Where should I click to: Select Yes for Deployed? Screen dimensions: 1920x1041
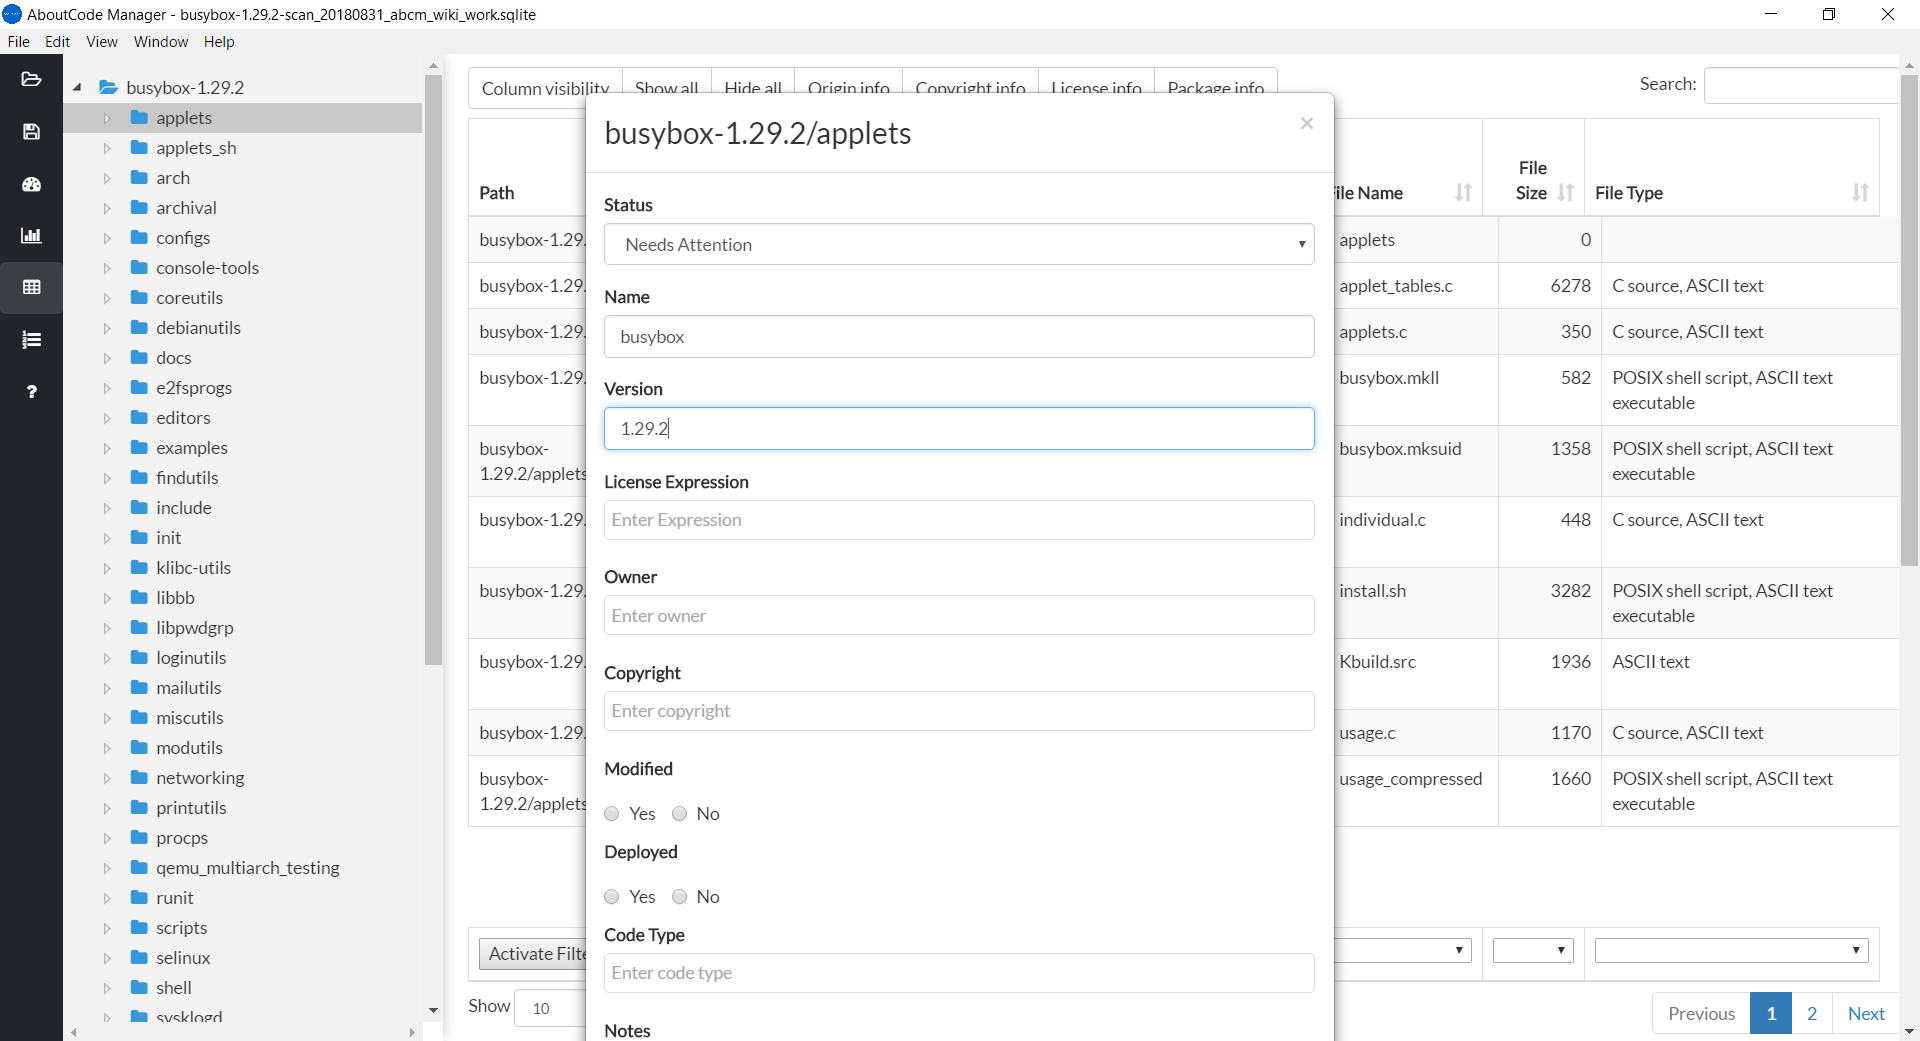[x=612, y=897]
